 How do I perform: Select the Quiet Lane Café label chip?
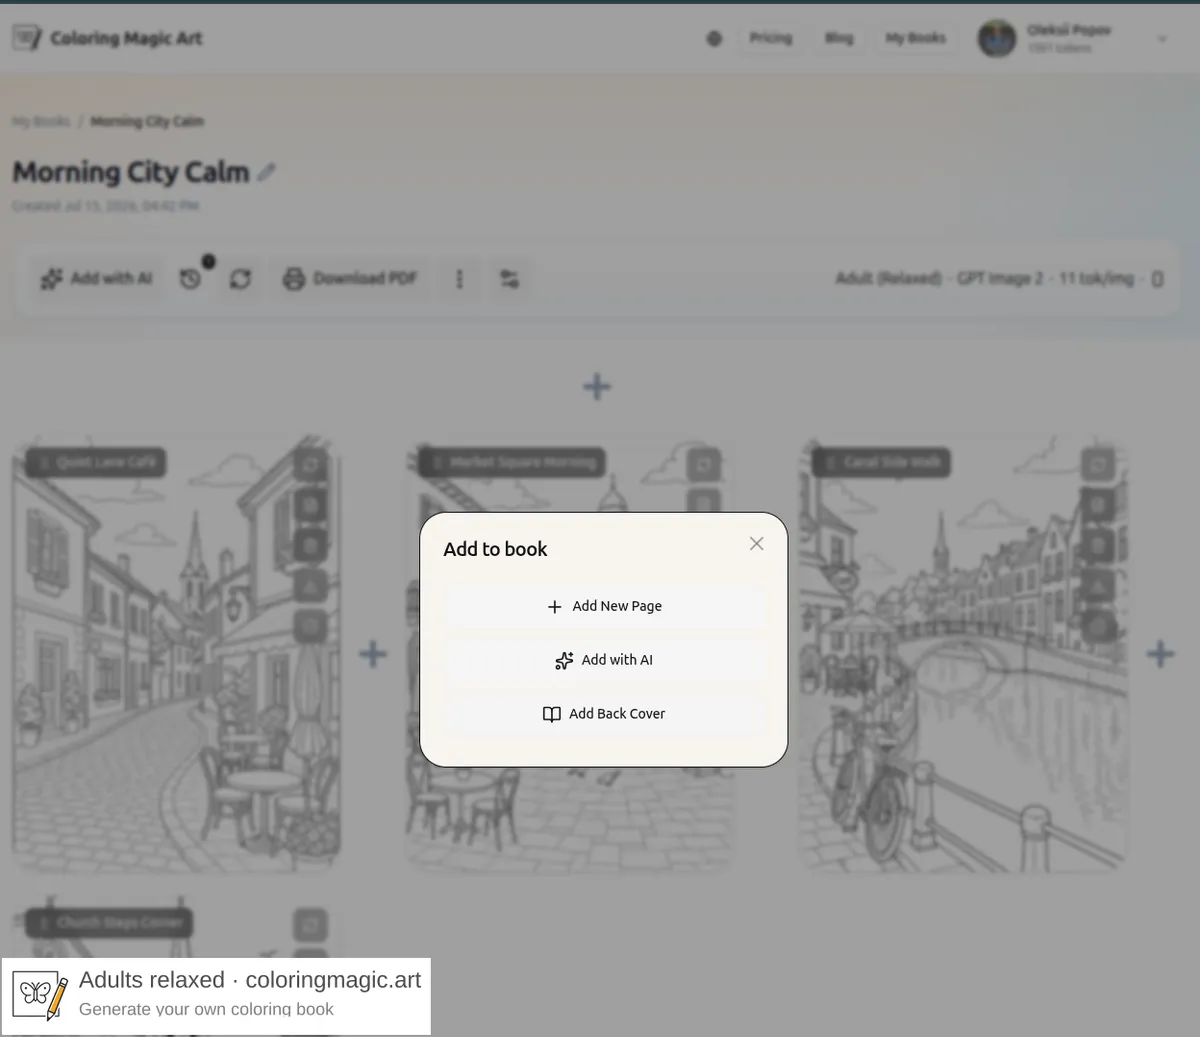[96, 462]
